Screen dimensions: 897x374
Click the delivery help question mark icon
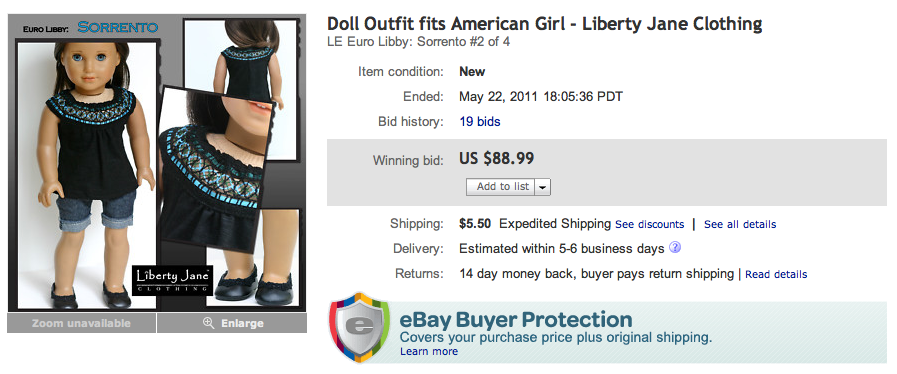point(675,248)
